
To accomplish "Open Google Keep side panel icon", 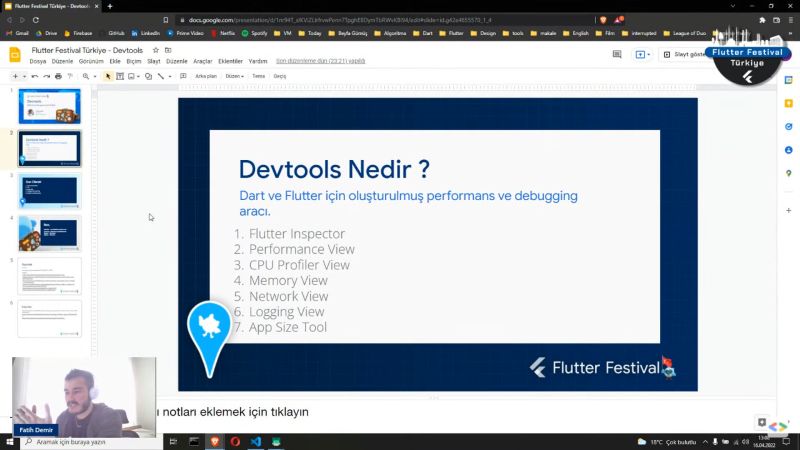I will [x=789, y=103].
